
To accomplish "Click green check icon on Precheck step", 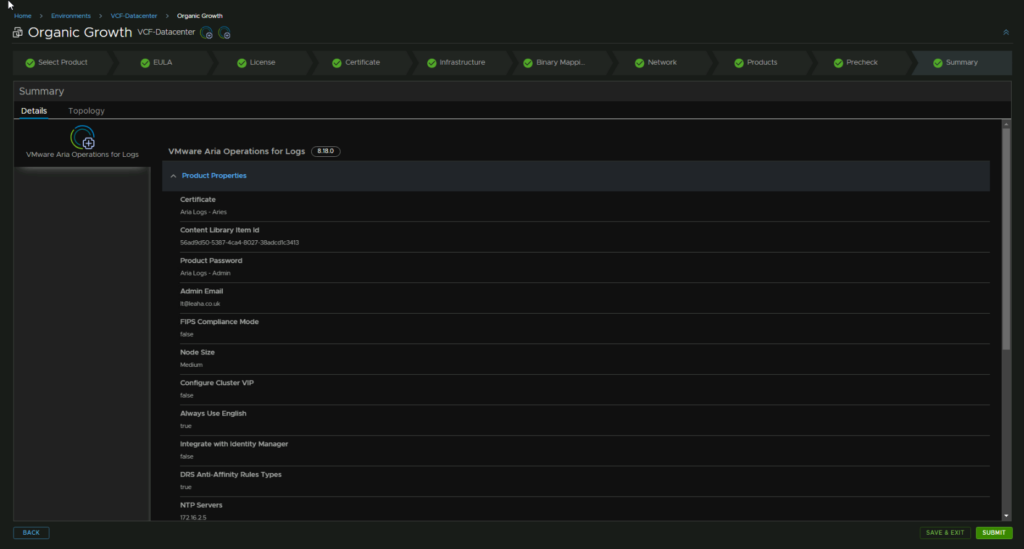I will coord(838,63).
